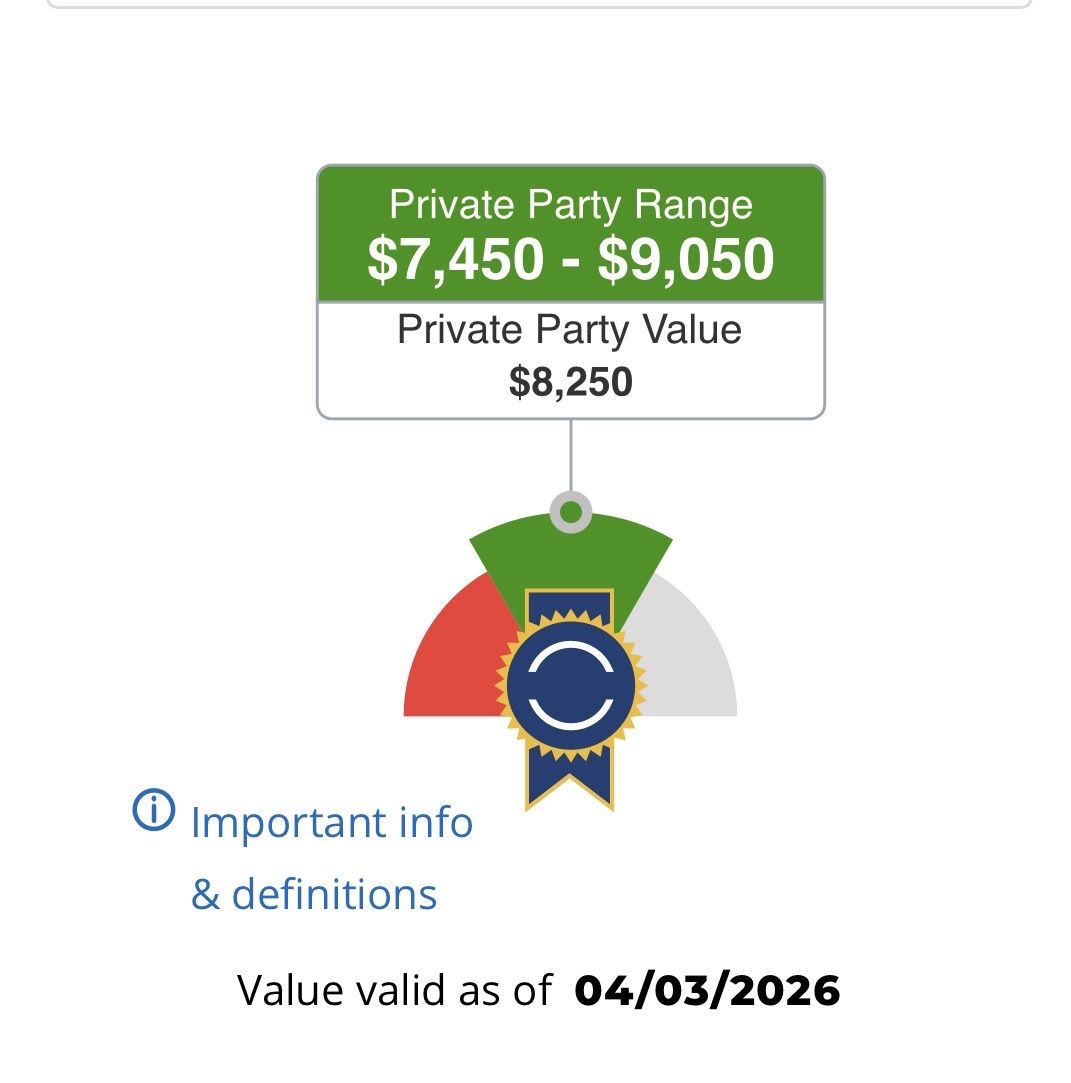The image size is (1071, 1083).
Task: Click the green gauge marker dot
Action: [571, 514]
